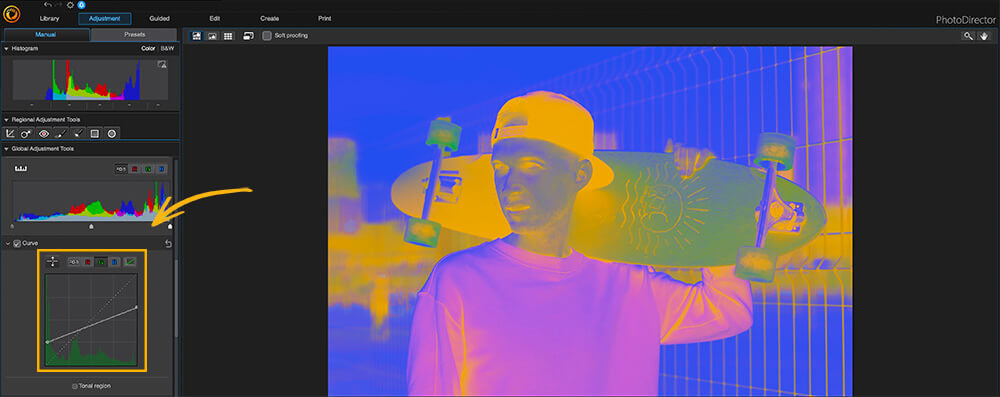The image size is (1000, 397).
Task: Click the Levels histogram icon
Action: [x=21, y=169]
